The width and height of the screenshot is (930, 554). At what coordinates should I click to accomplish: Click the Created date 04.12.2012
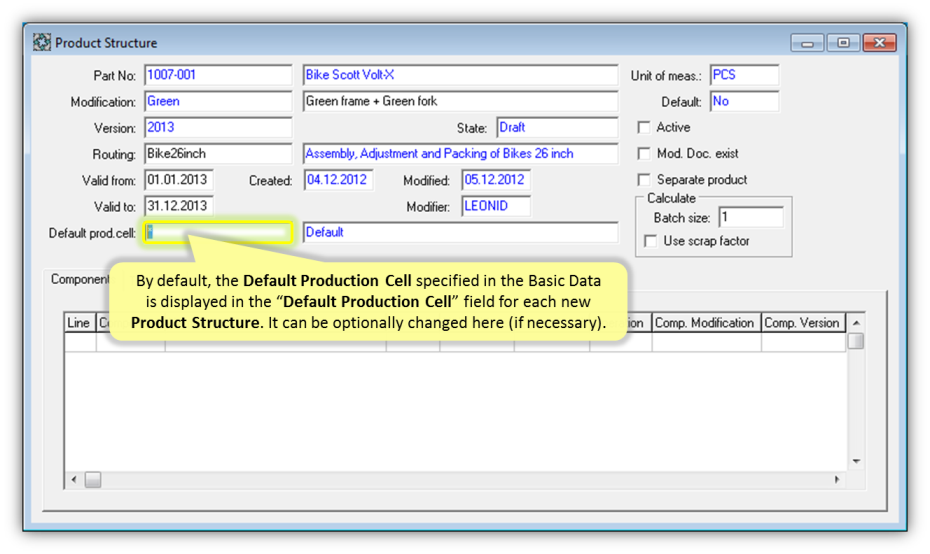click(x=338, y=180)
